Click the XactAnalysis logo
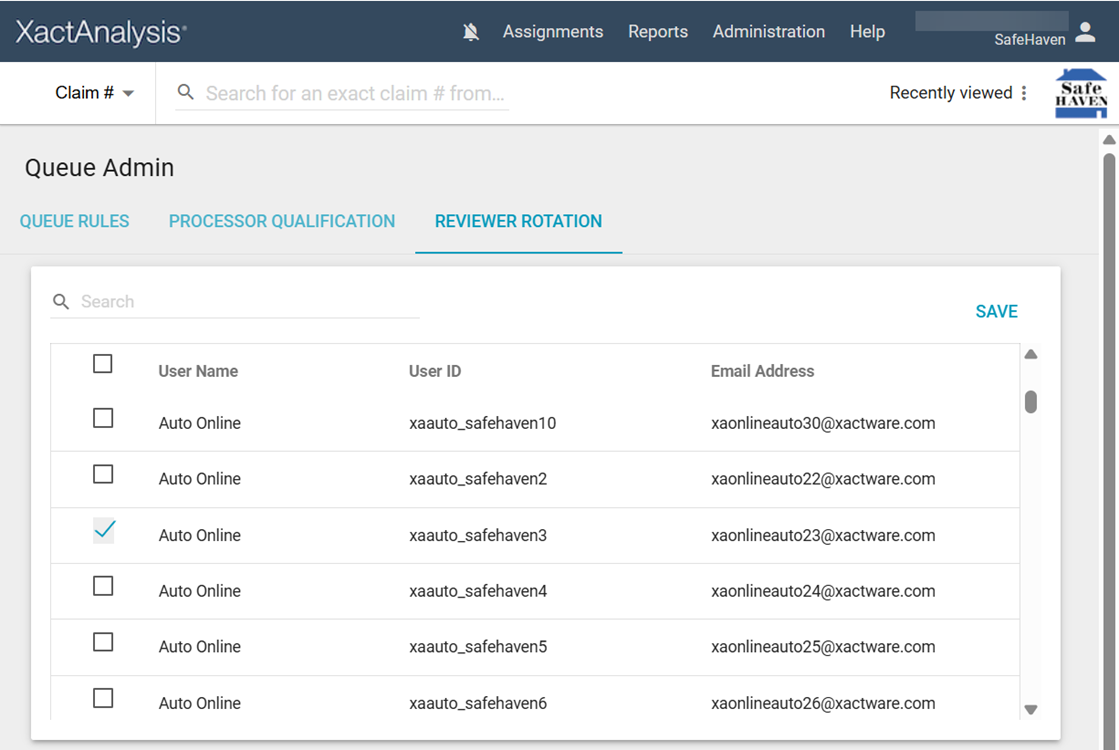This screenshot has height=750, width=1119. tap(101, 32)
